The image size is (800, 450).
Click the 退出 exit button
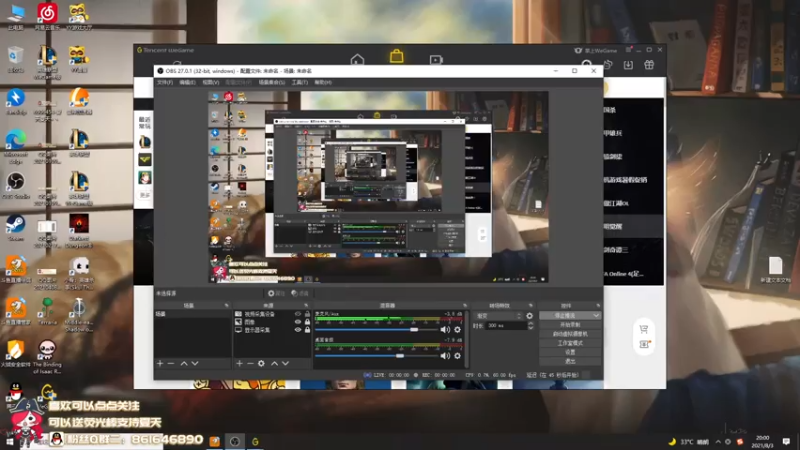pos(570,361)
